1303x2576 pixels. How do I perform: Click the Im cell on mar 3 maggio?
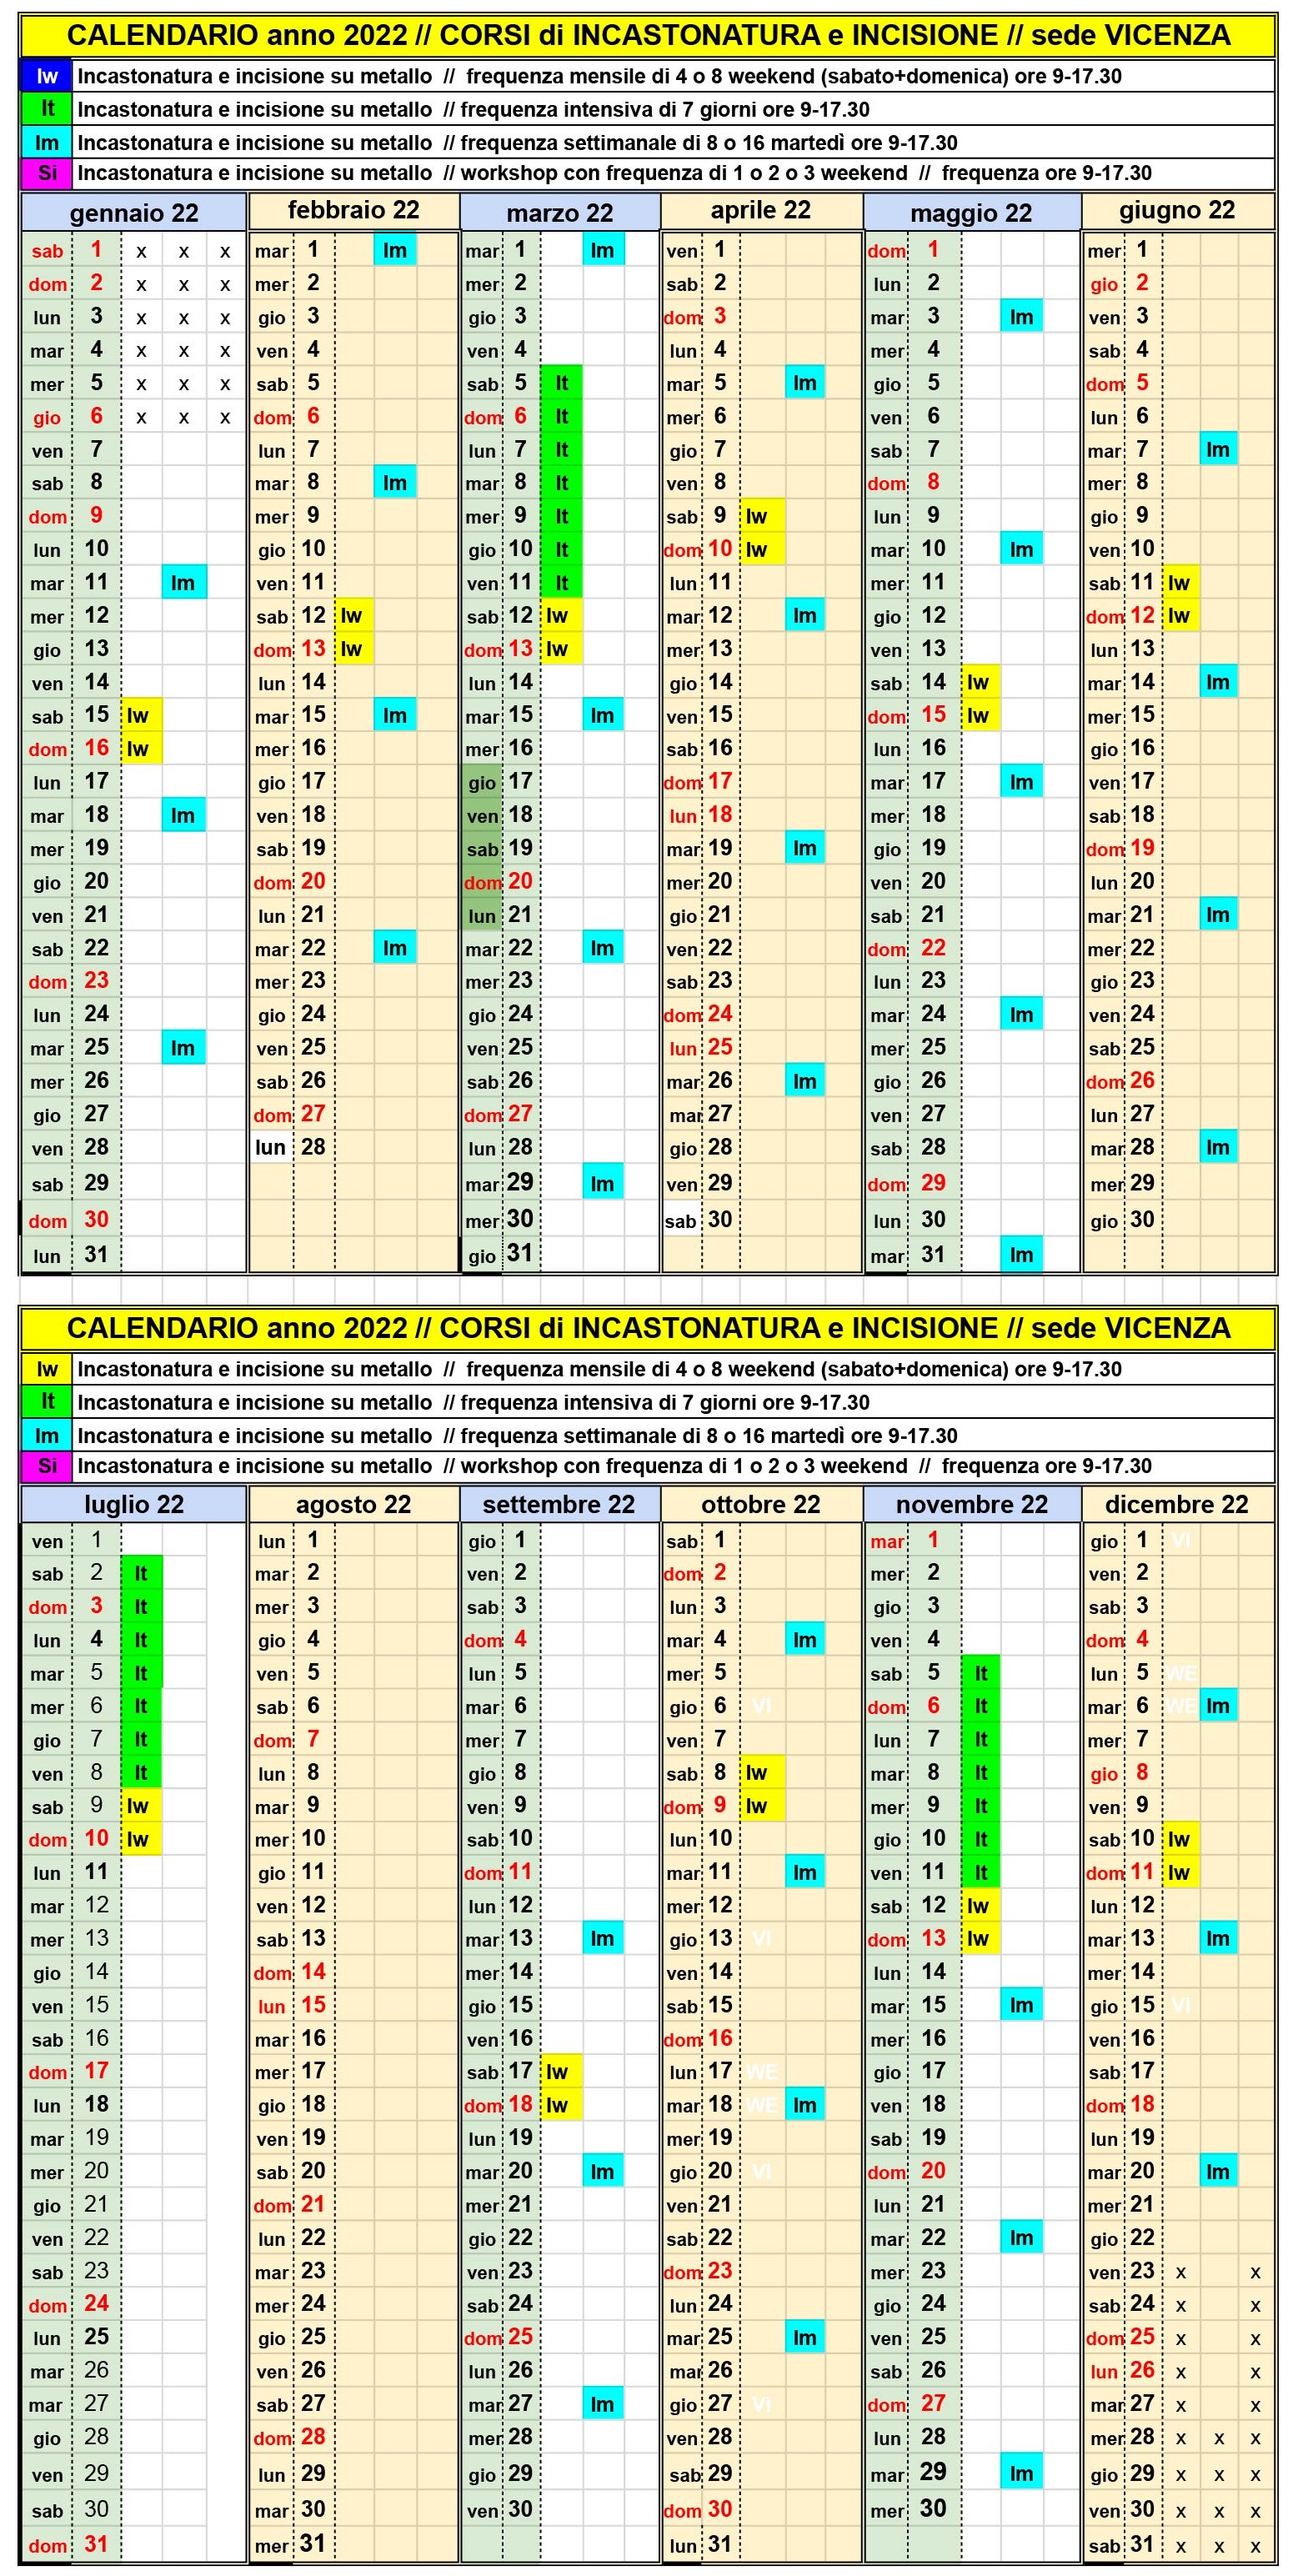coord(1022,316)
